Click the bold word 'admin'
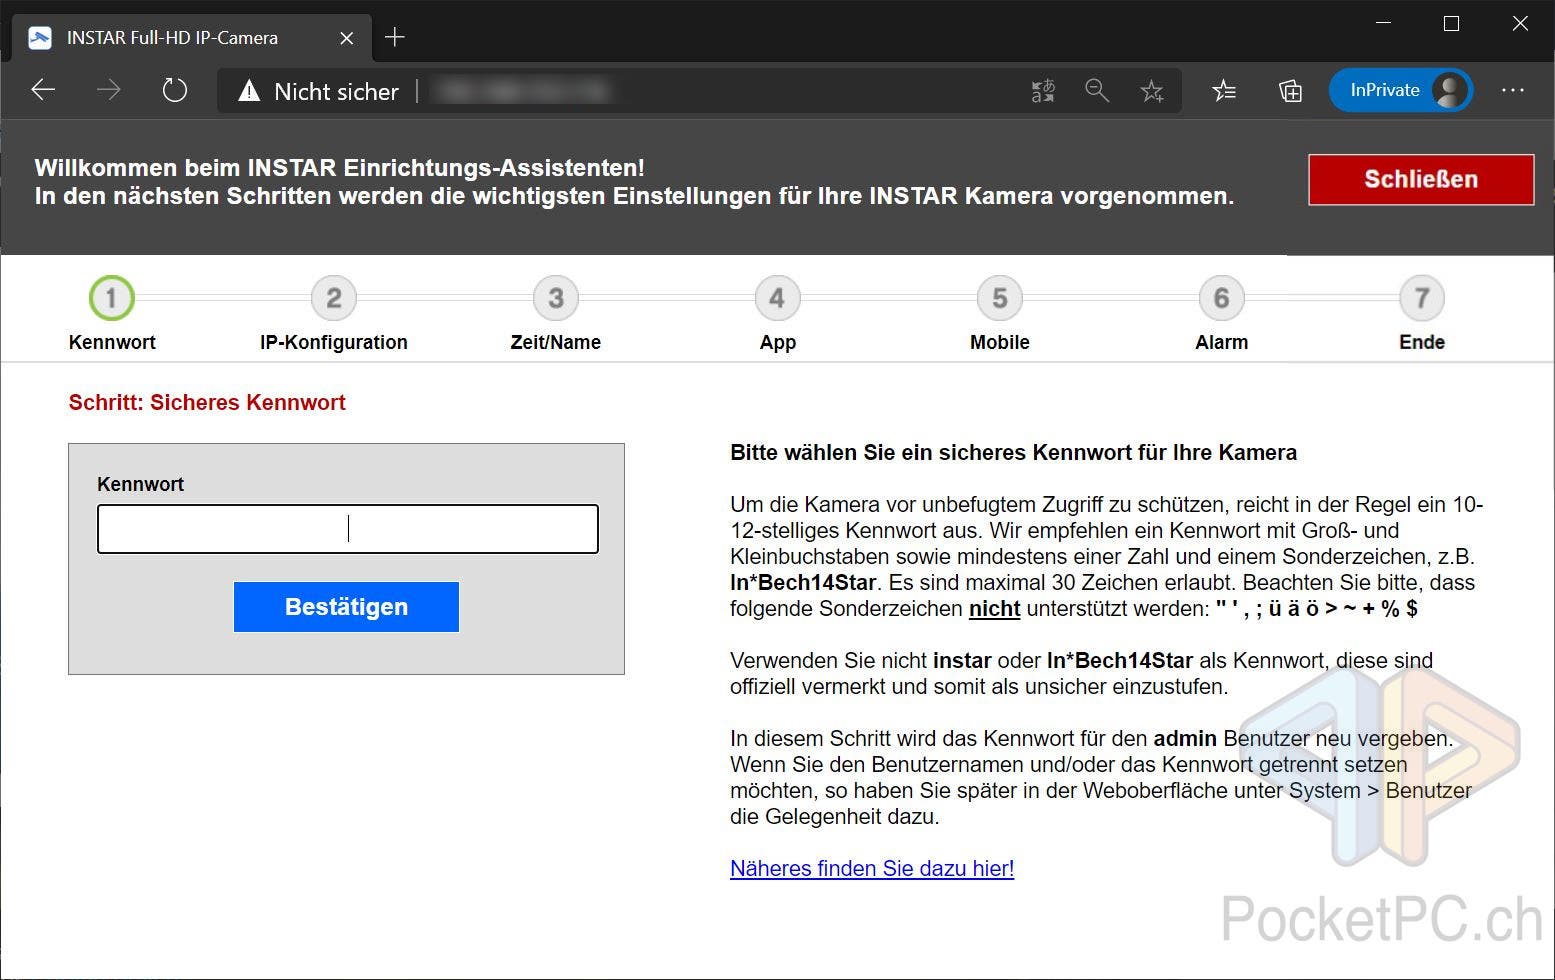This screenshot has height=980, width=1555. pos(1185,738)
